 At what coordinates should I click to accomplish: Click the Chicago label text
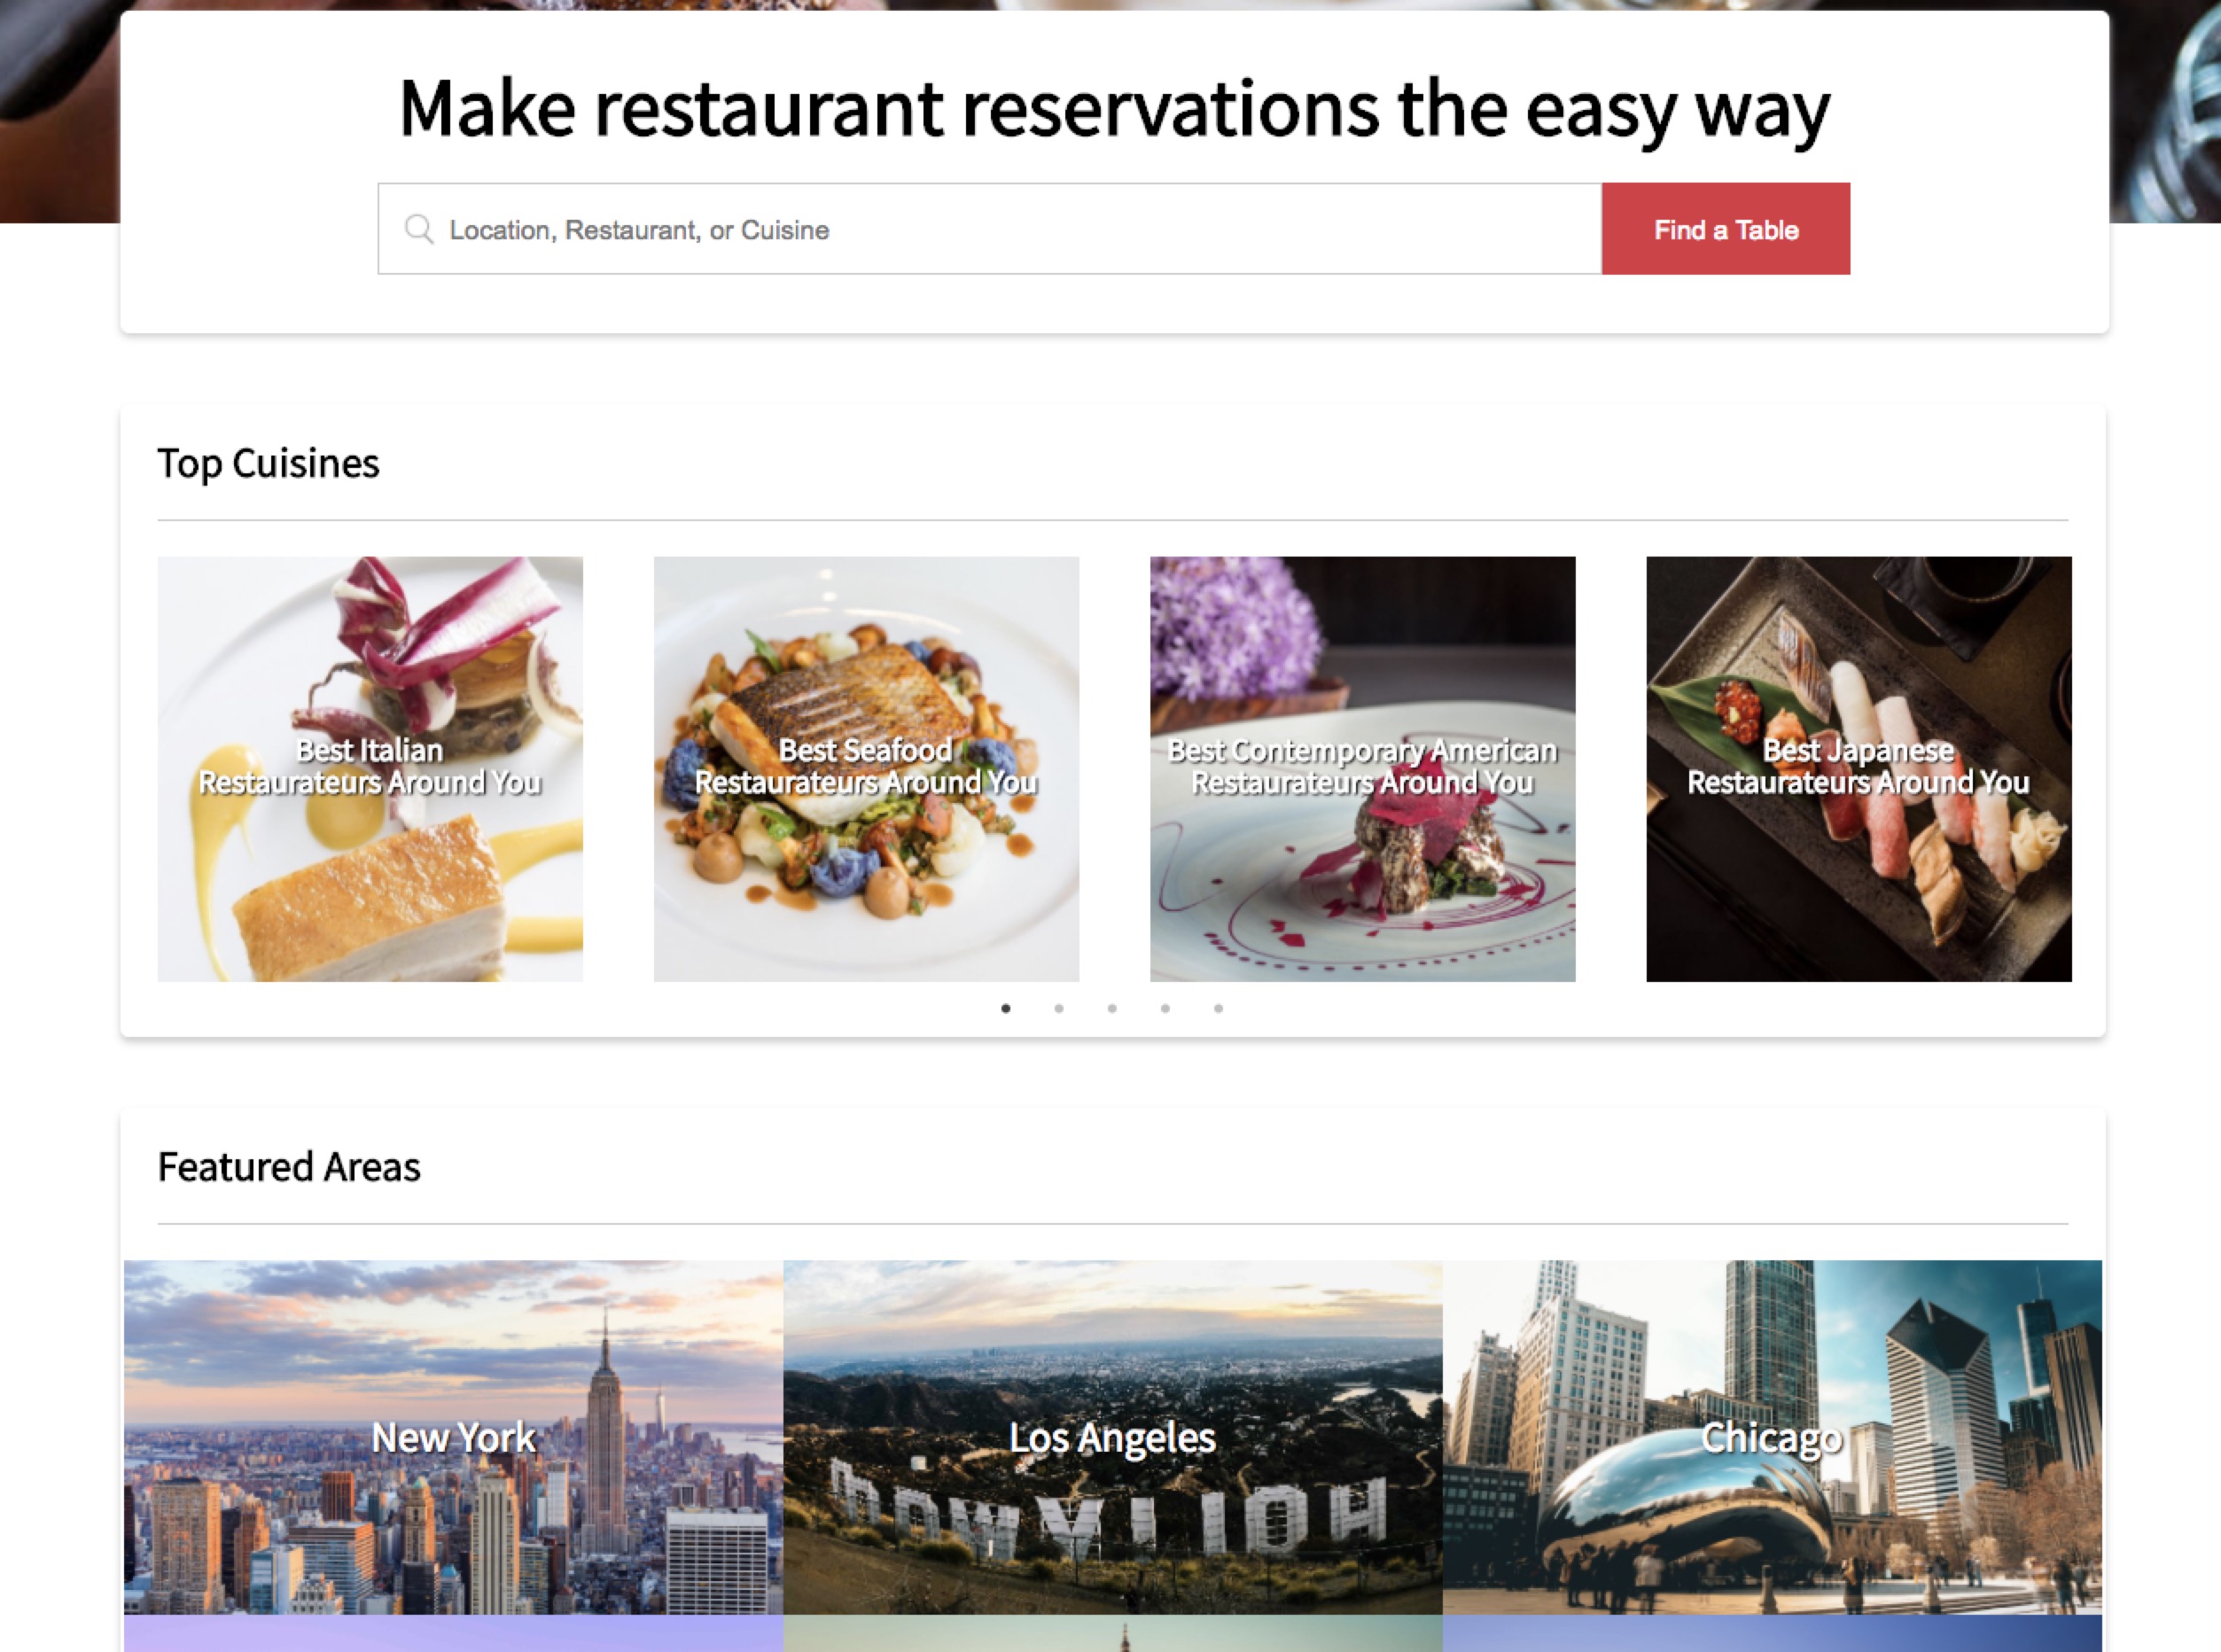1772,1438
